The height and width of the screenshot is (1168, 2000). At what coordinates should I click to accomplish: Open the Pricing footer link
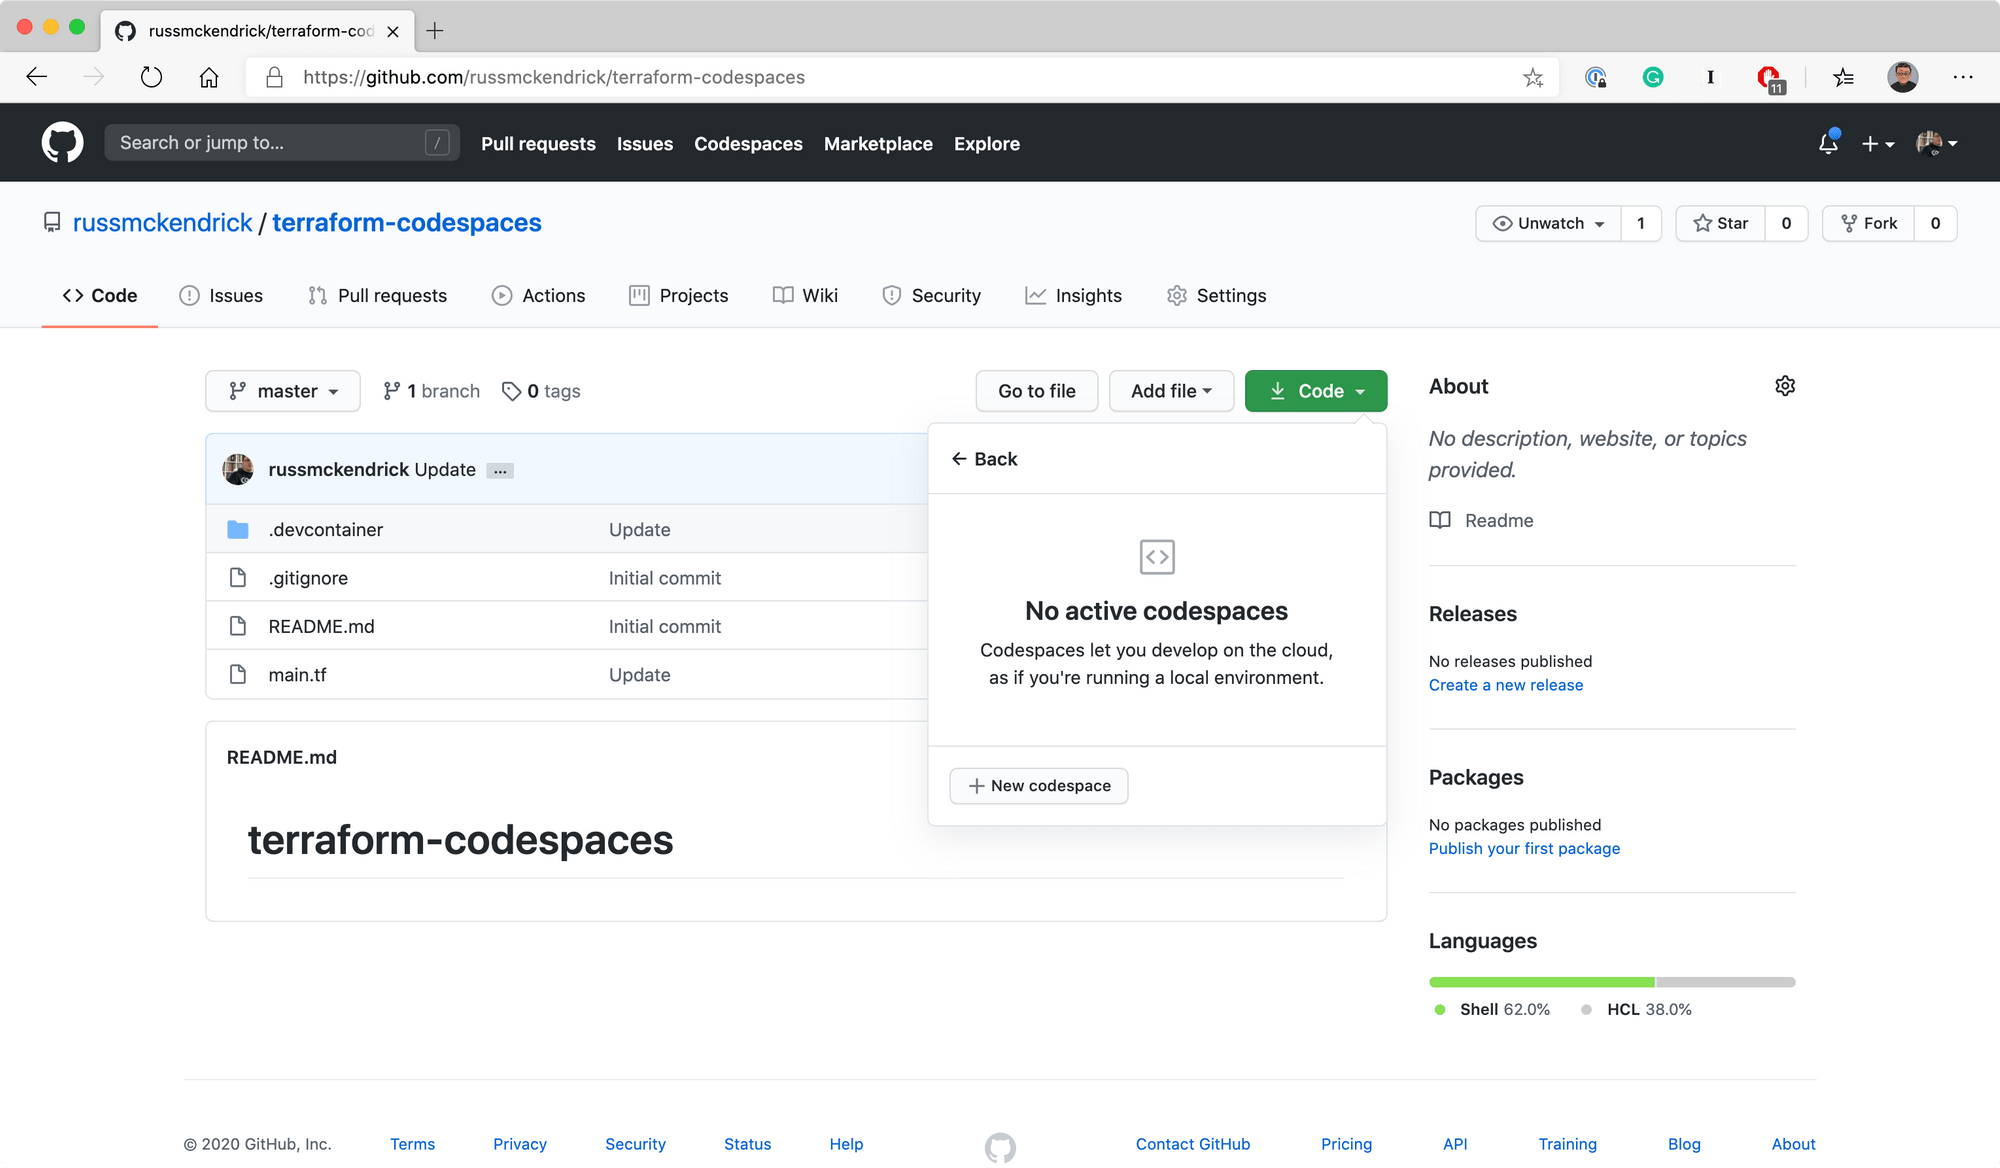pos(1346,1144)
